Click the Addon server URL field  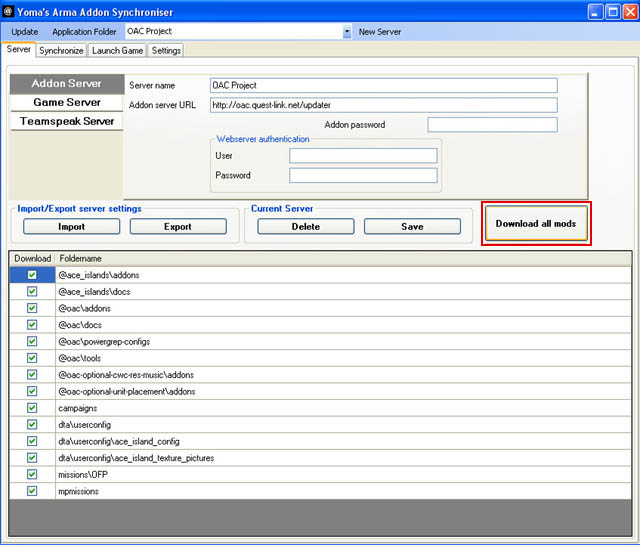click(x=383, y=105)
